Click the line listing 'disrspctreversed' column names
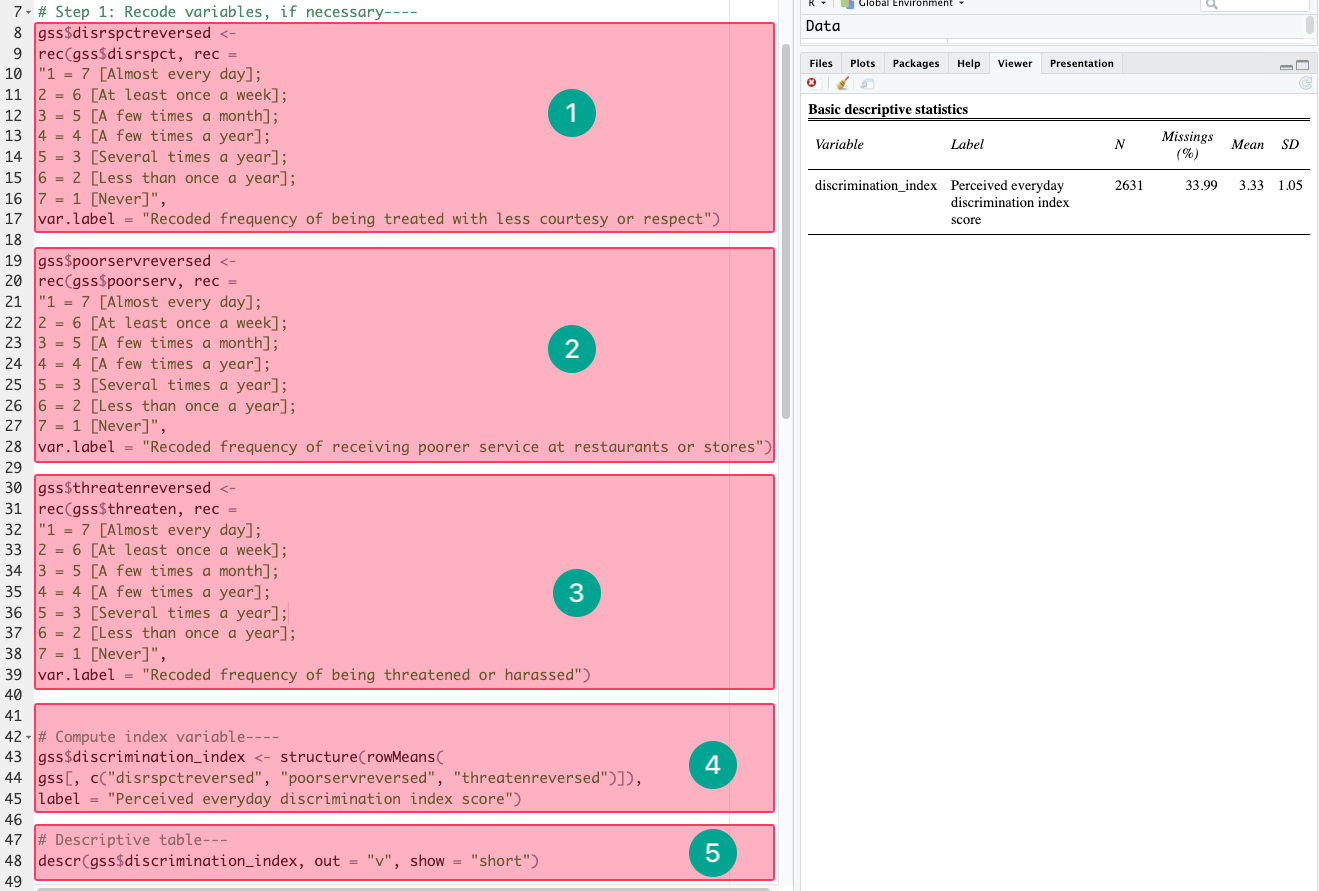This screenshot has width=1319, height=891. pyautogui.click(x=339, y=778)
